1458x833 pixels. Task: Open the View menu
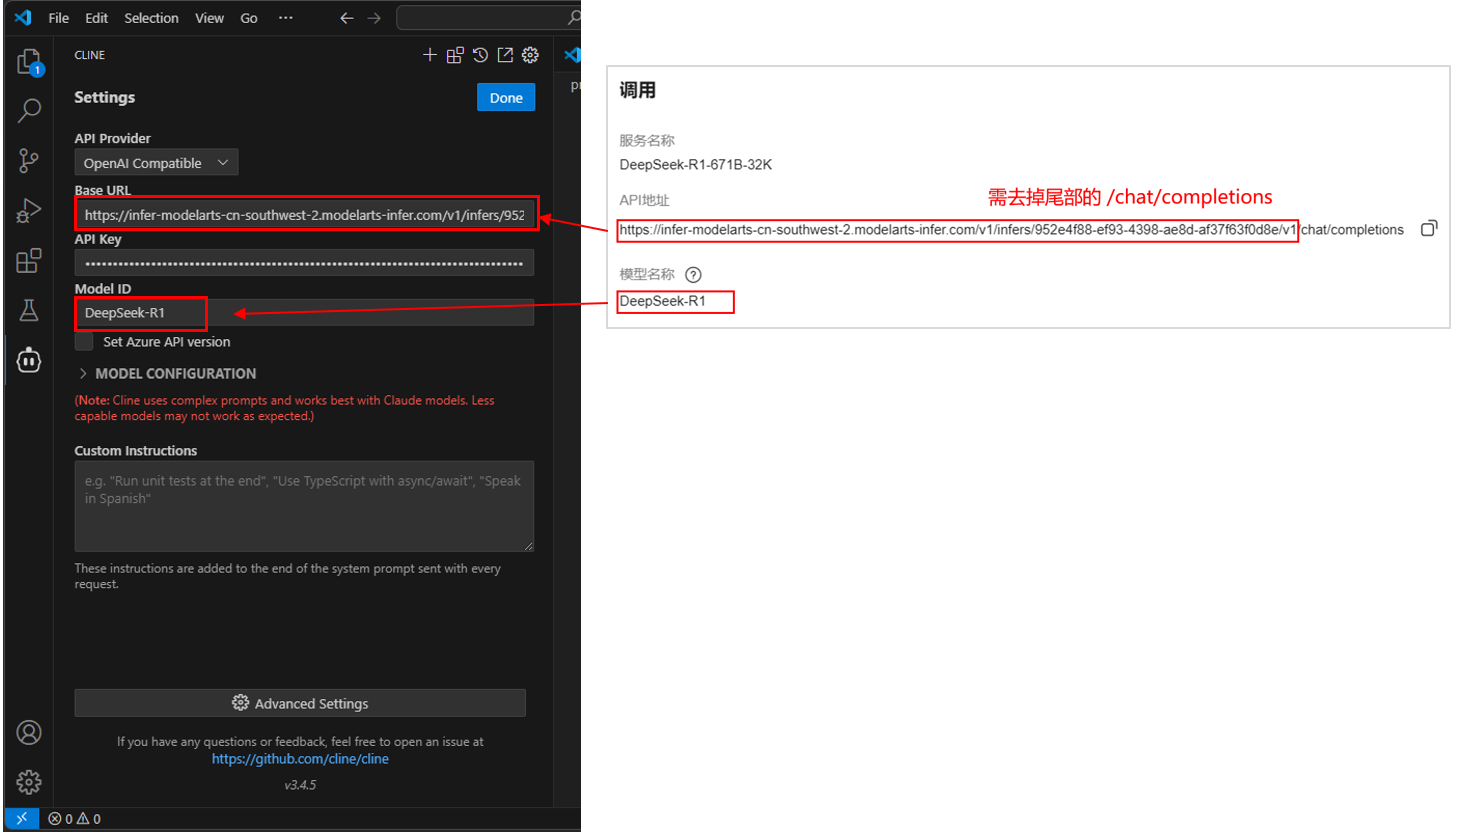pyautogui.click(x=209, y=18)
